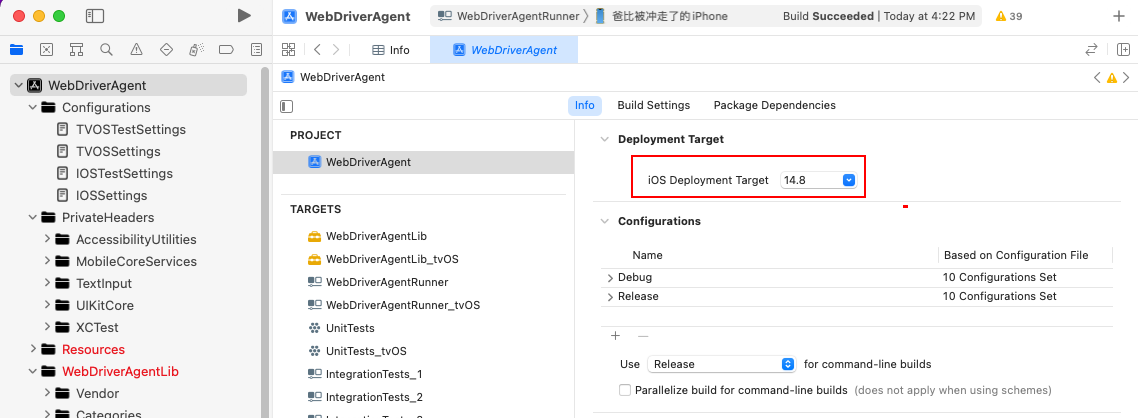Jump to previous issue chevron
Screen dimensions: 1138x418
[x=1098, y=77]
